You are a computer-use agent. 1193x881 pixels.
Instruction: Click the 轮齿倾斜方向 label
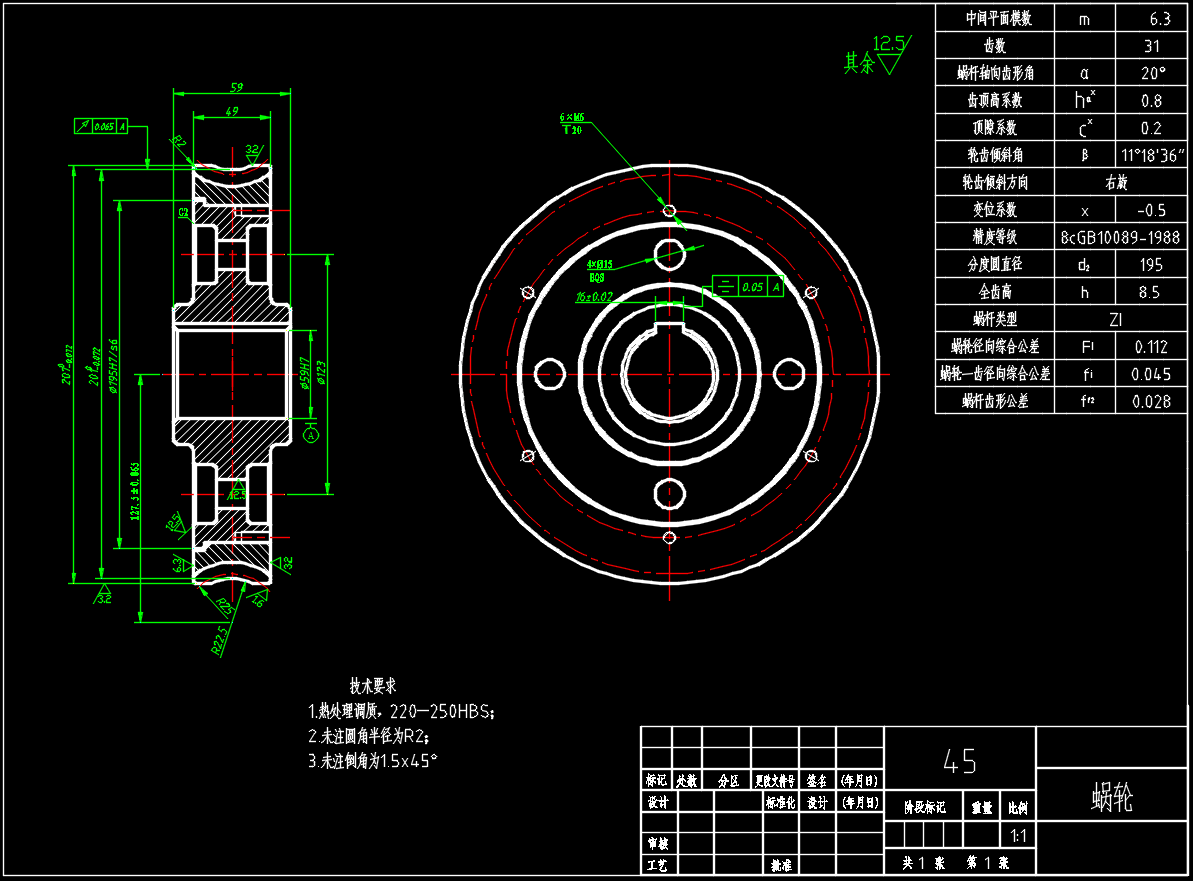click(x=995, y=183)
